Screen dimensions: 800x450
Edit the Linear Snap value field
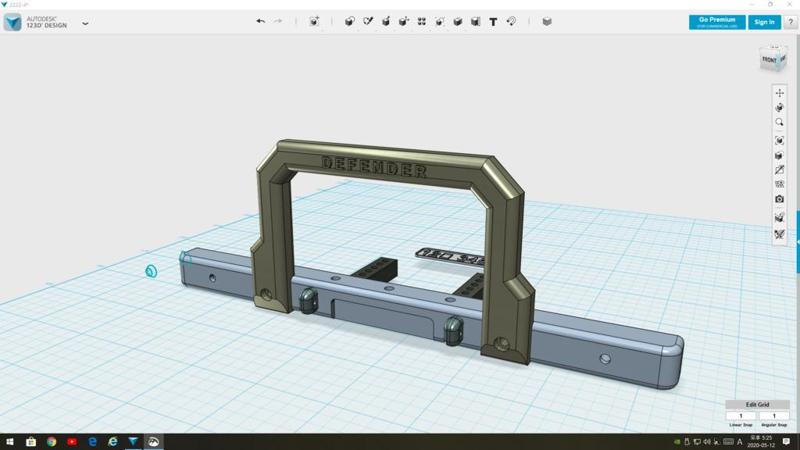coord(741,416)
